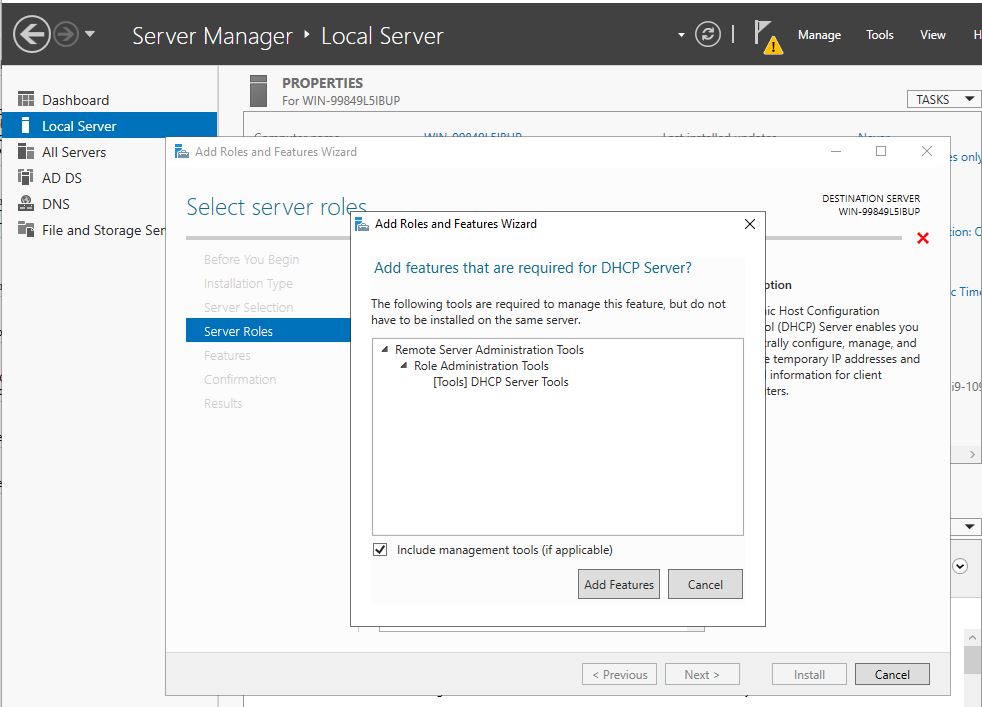Click the All Servers sidebar icon
The height and width of the screenshot is (707, 982).
point(26,152)
